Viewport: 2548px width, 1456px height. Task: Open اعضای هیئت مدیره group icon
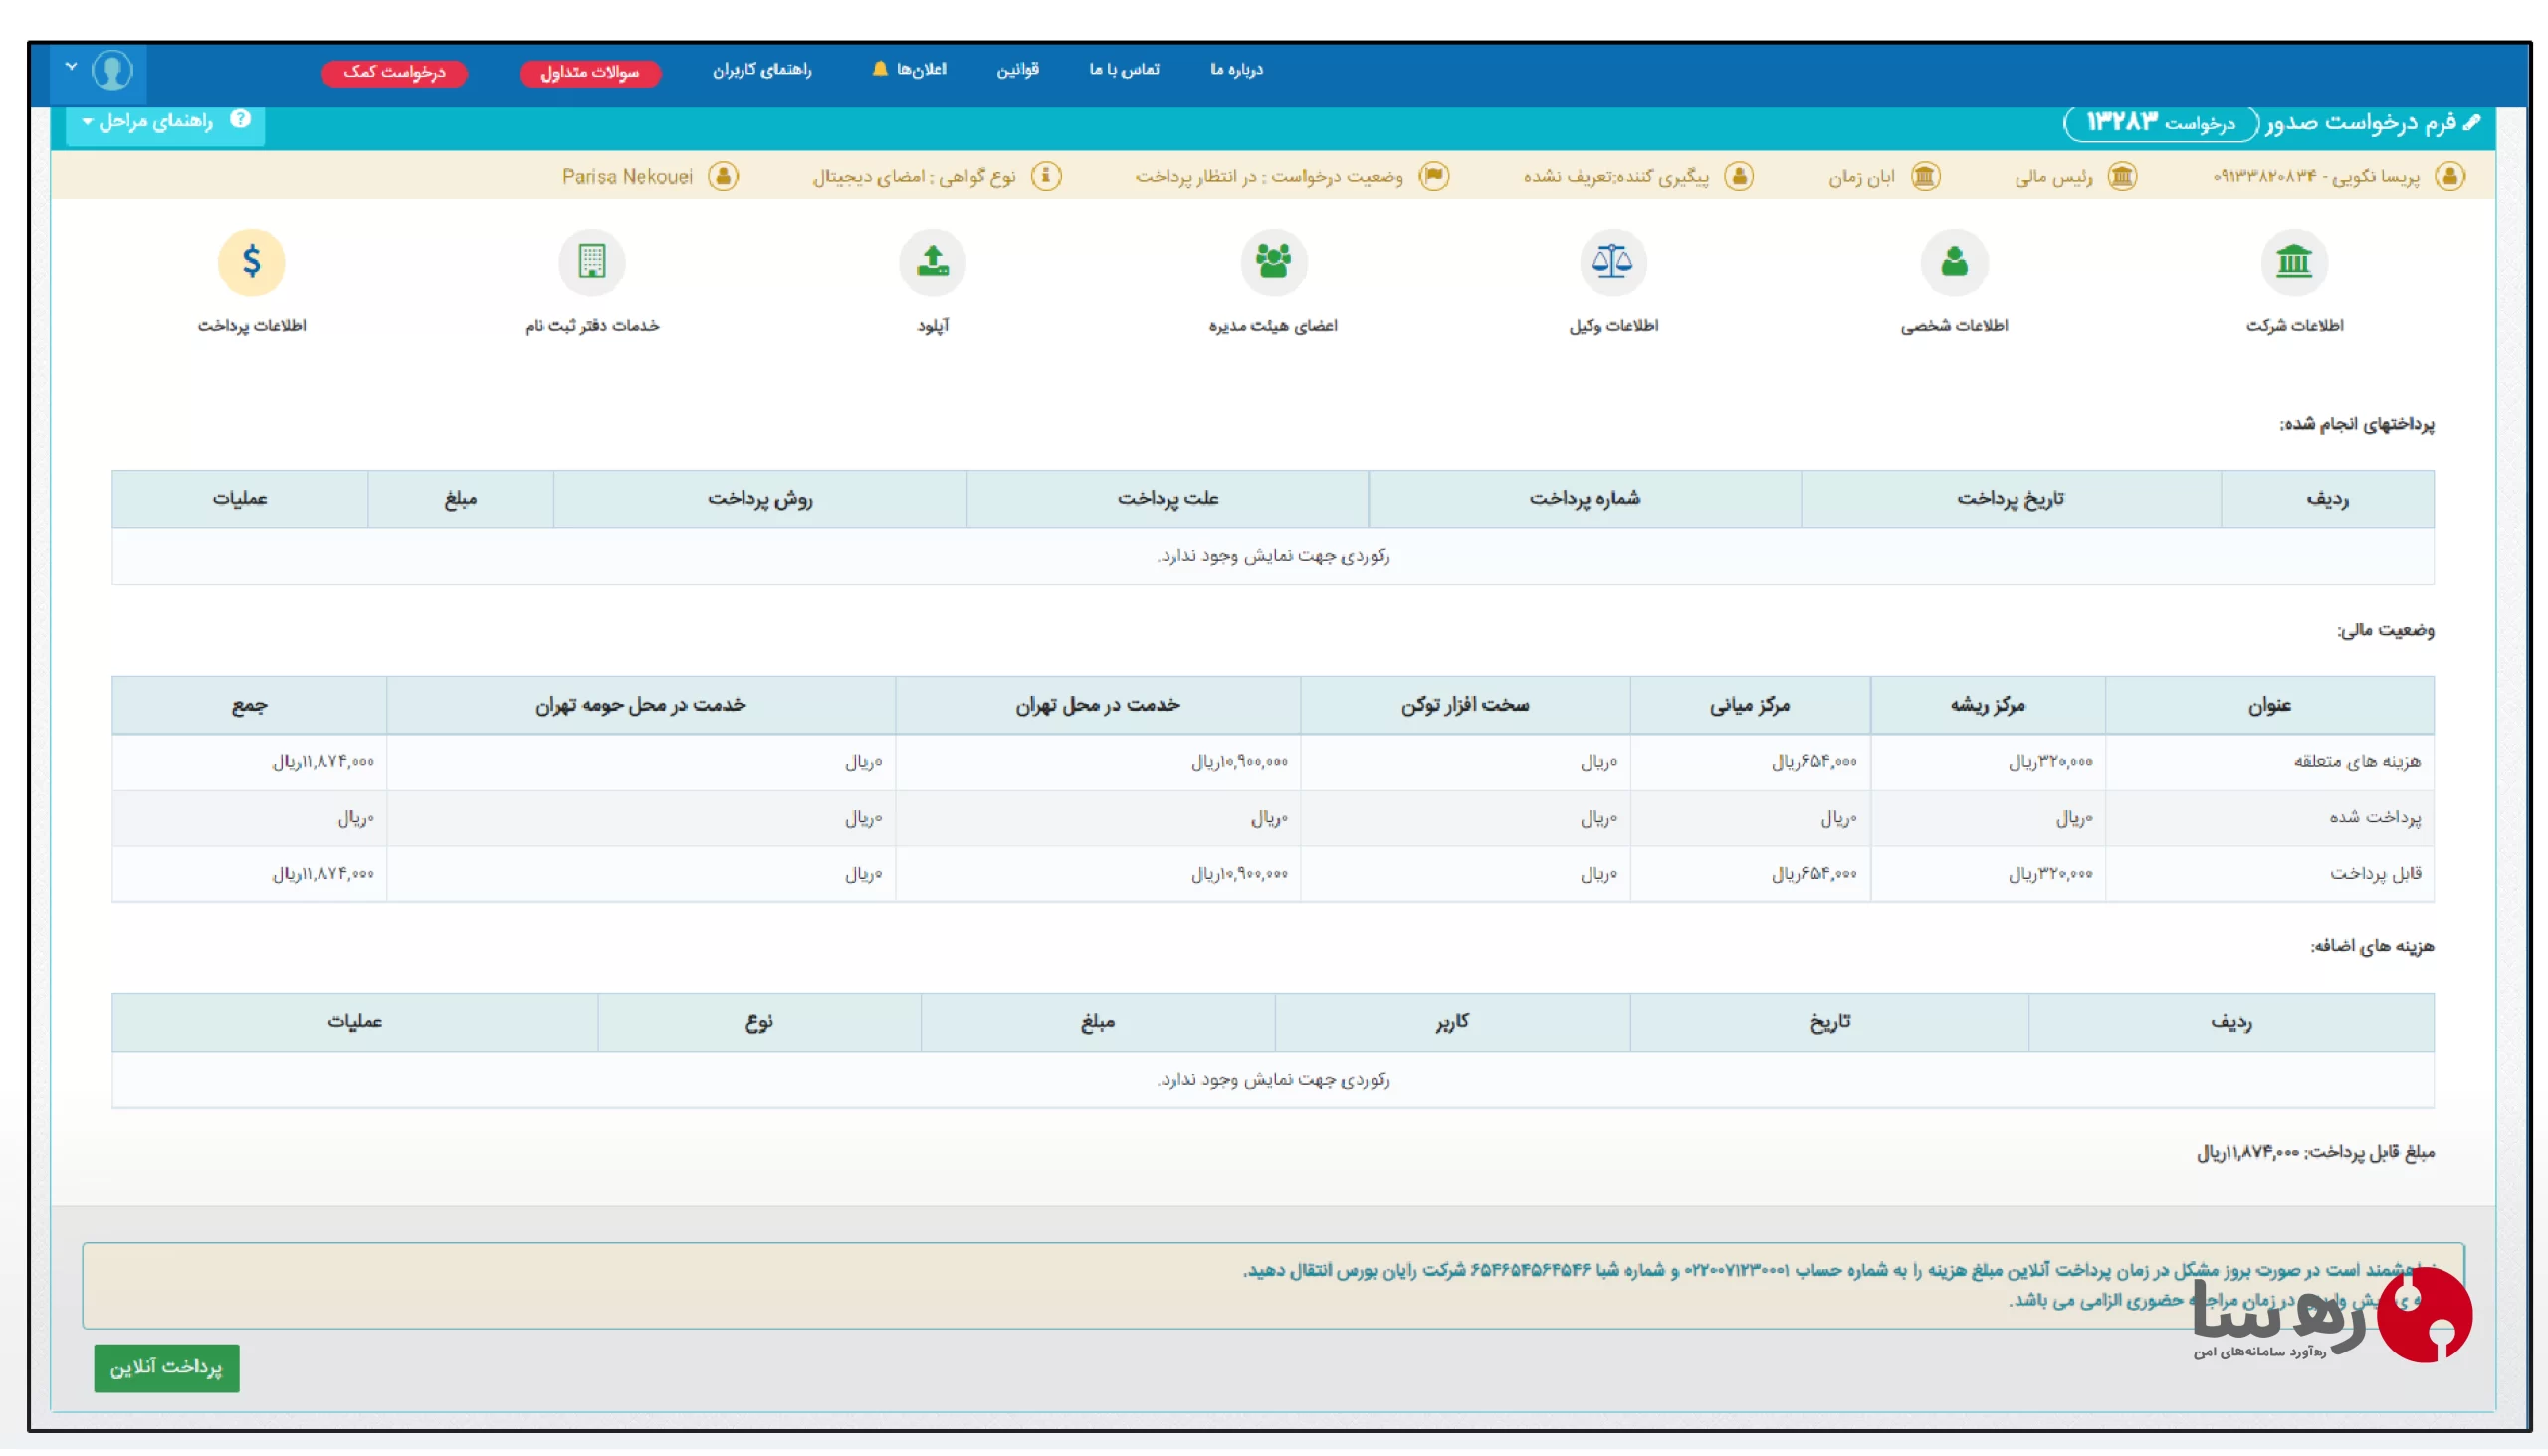click(1272, 262)
